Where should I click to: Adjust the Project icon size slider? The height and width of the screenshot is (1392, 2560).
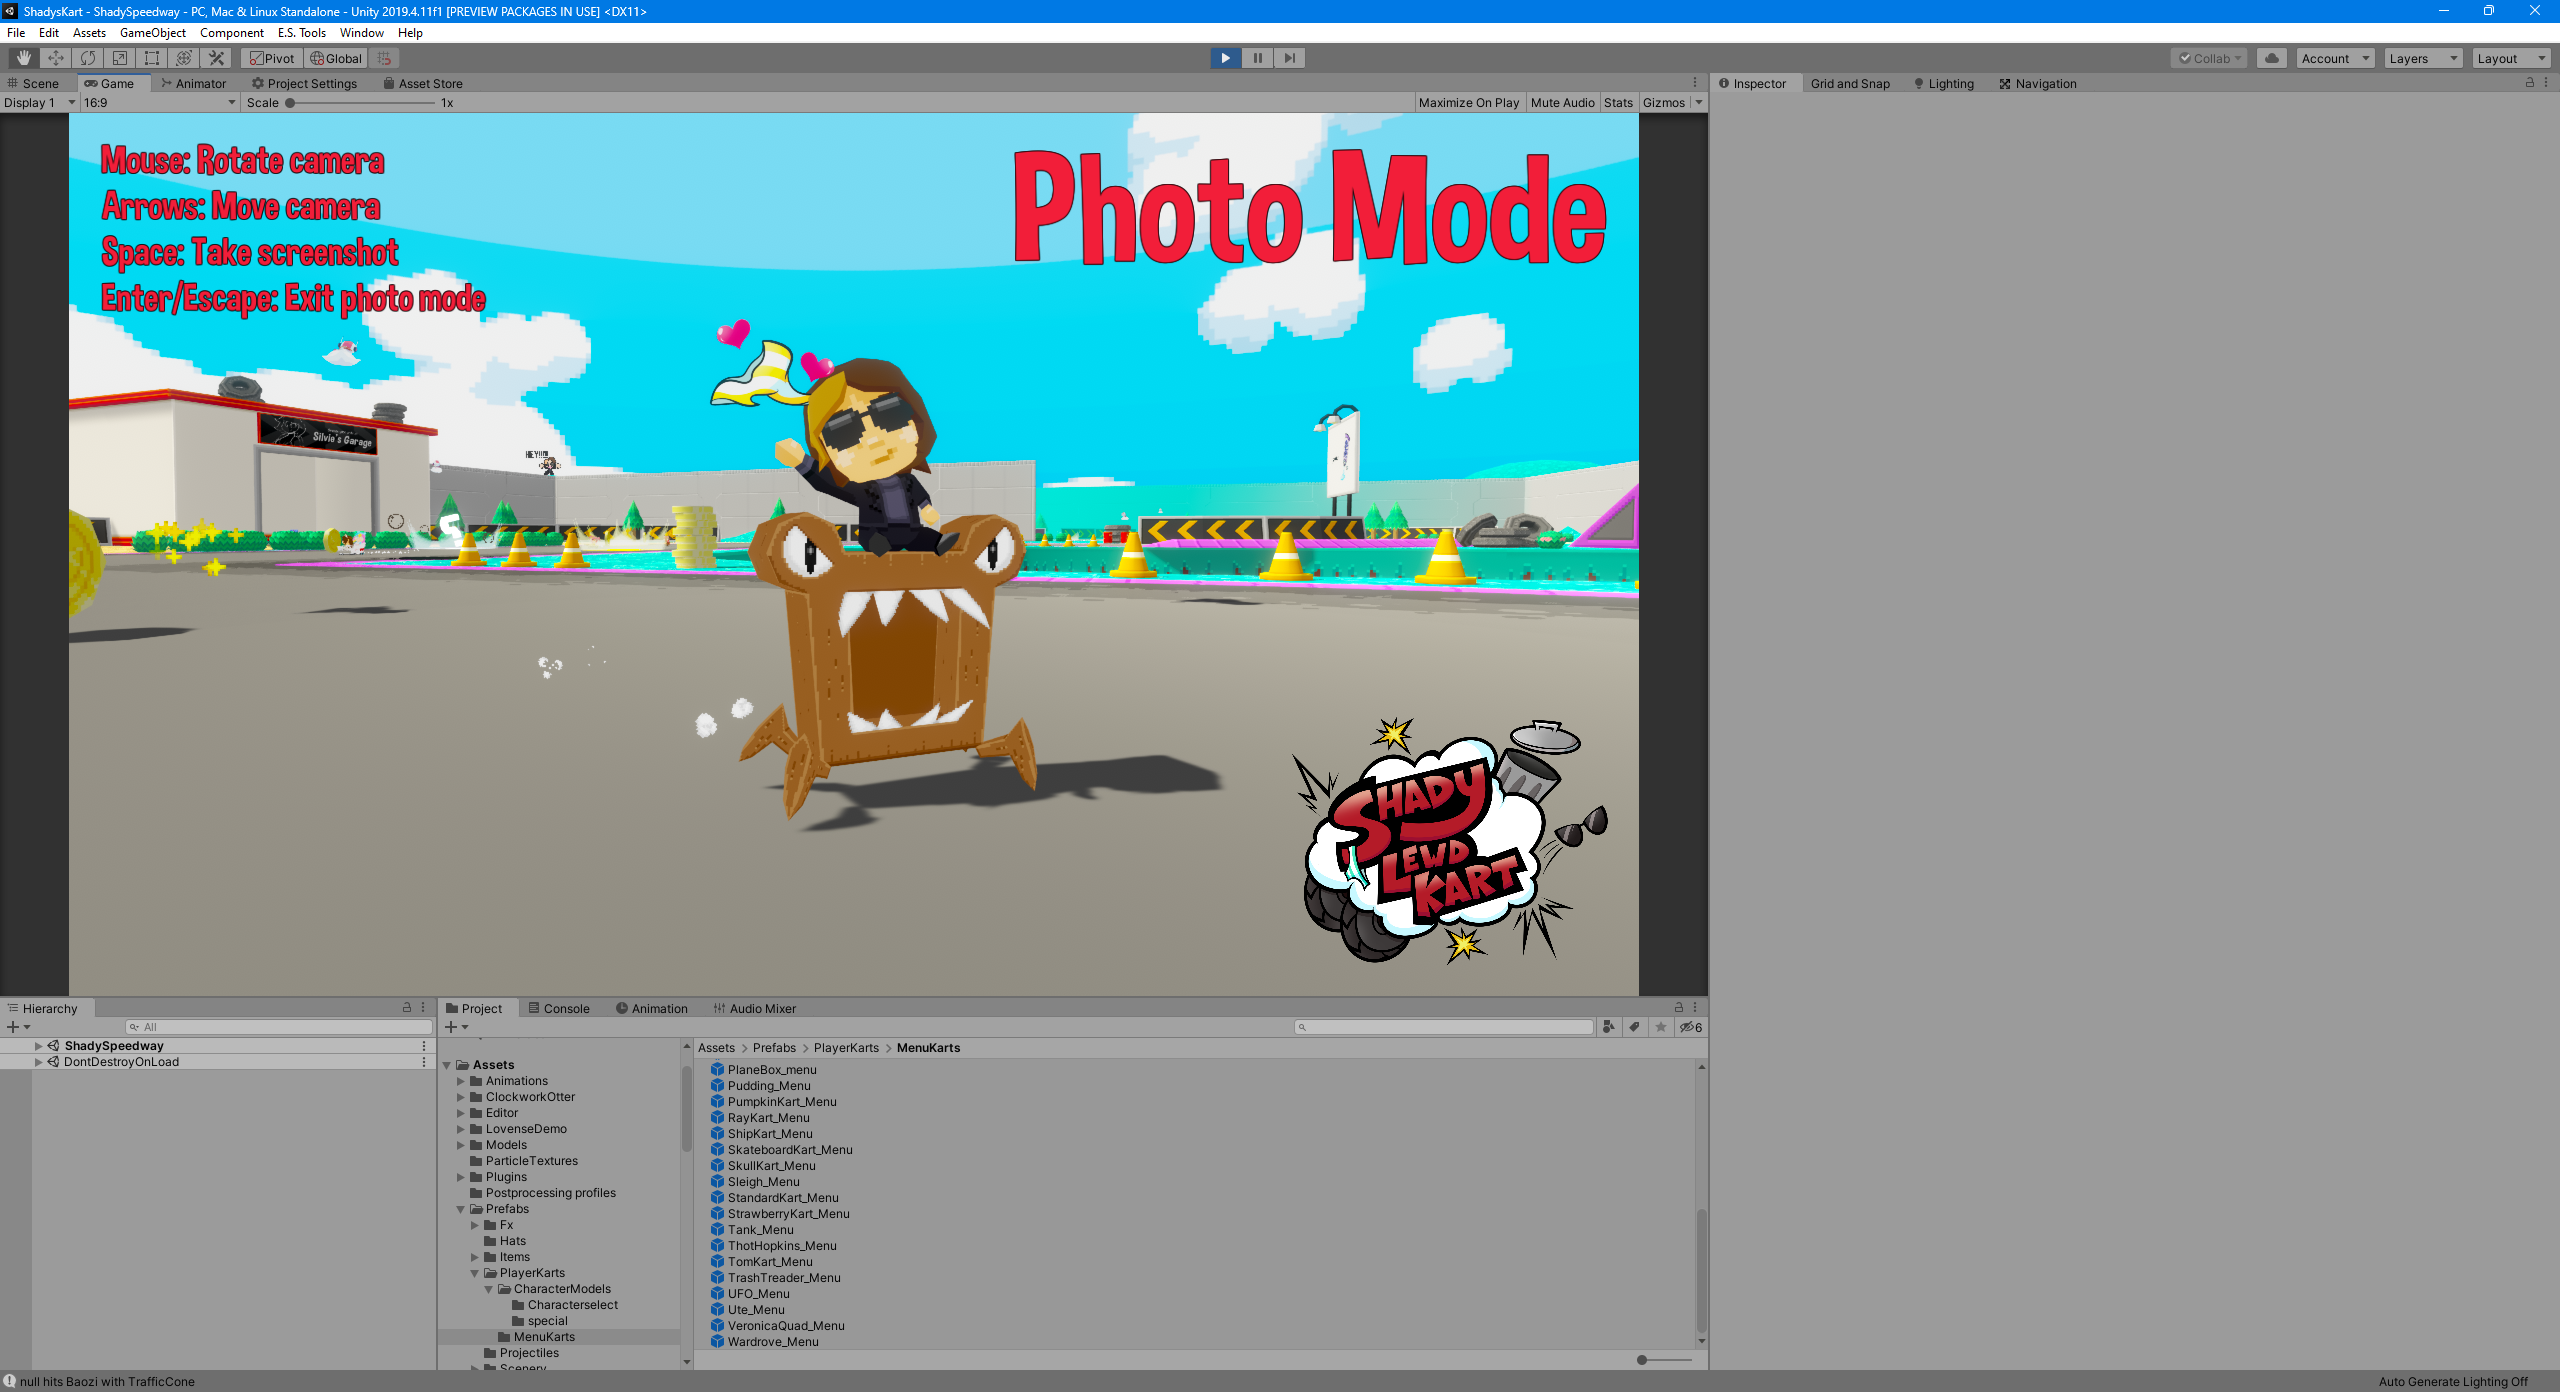[x=1663, y=1360]
